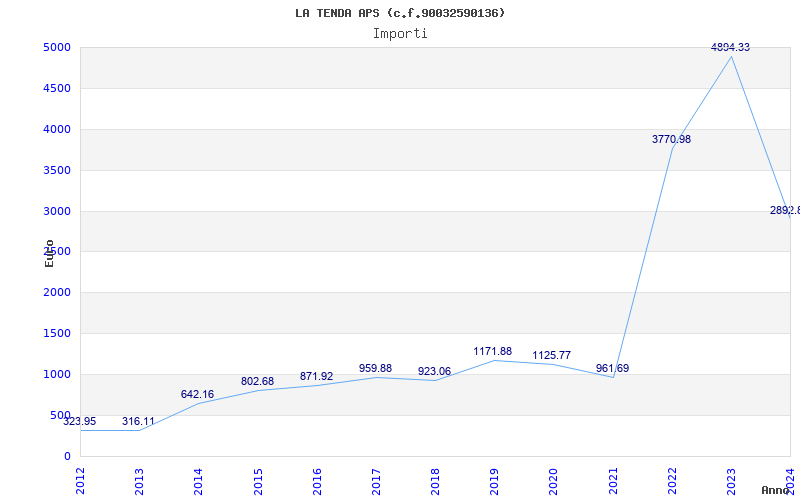Viewport: 800px width, 500px height.
Task: Select the 802.68 data label
Action: coord(257,381)
